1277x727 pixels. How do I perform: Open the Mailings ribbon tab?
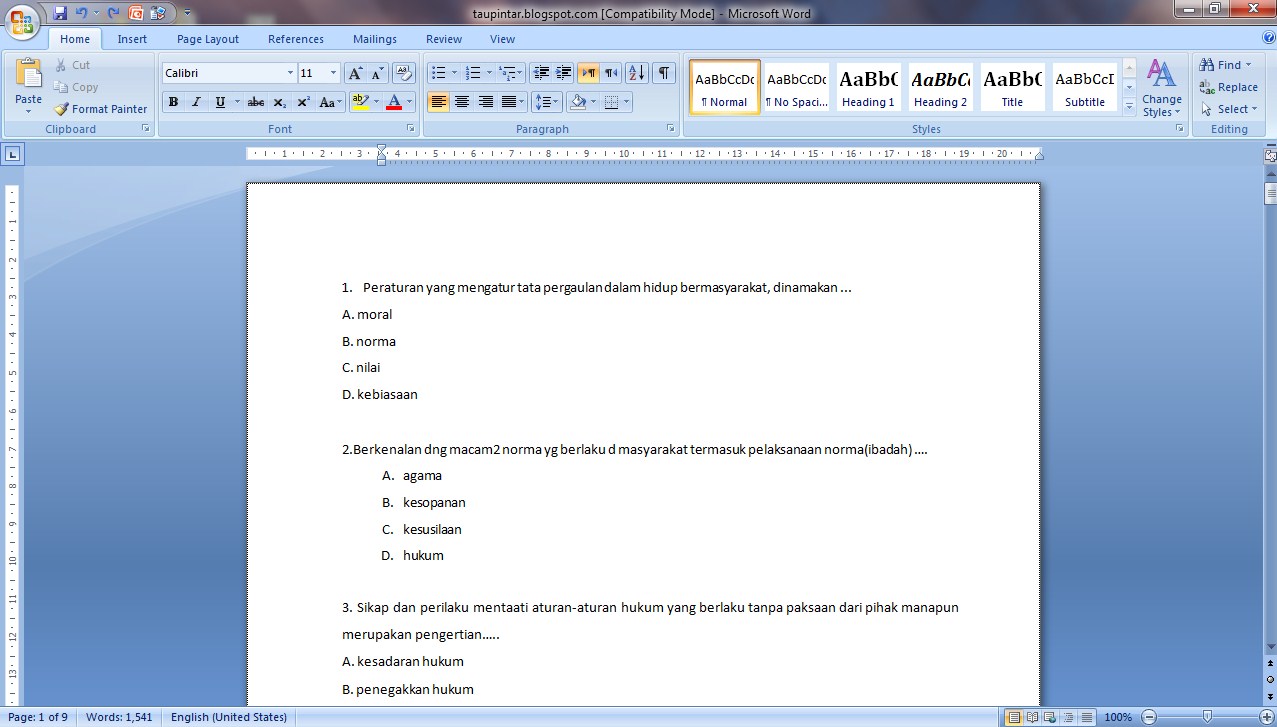[x=375, y=39]
